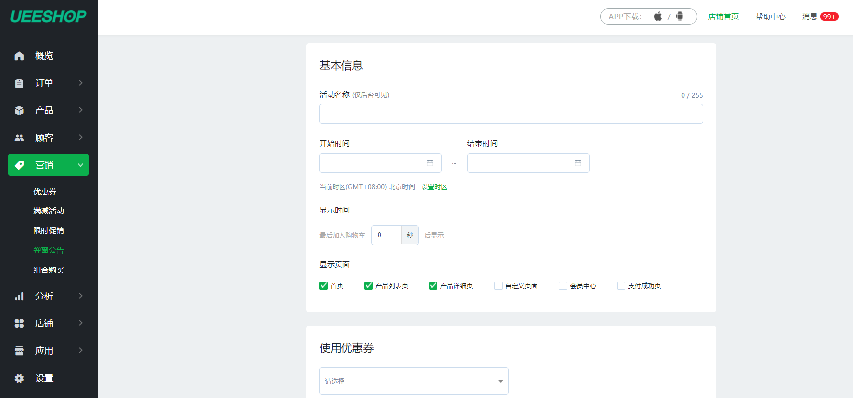Expand the 产品 menu chevron
The height and width of the screenshot is (398, 853).
81,110
